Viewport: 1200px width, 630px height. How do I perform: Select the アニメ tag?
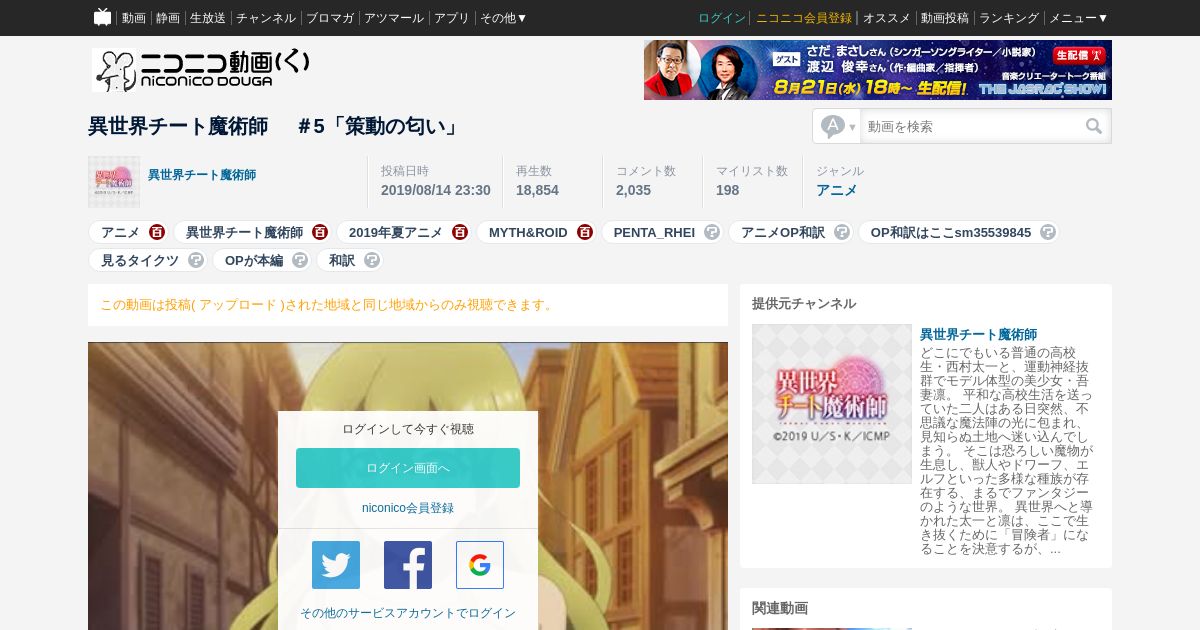pos(120,232)
